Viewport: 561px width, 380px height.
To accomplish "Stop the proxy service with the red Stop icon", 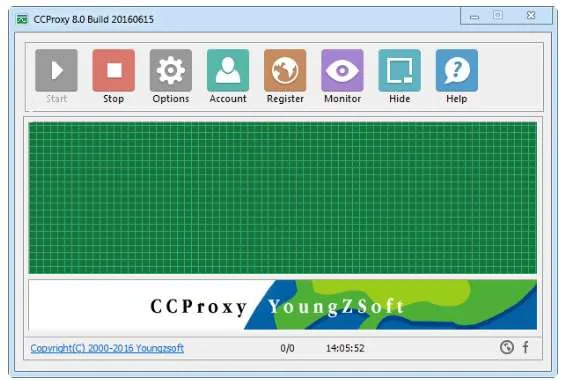I will (114, 70).
